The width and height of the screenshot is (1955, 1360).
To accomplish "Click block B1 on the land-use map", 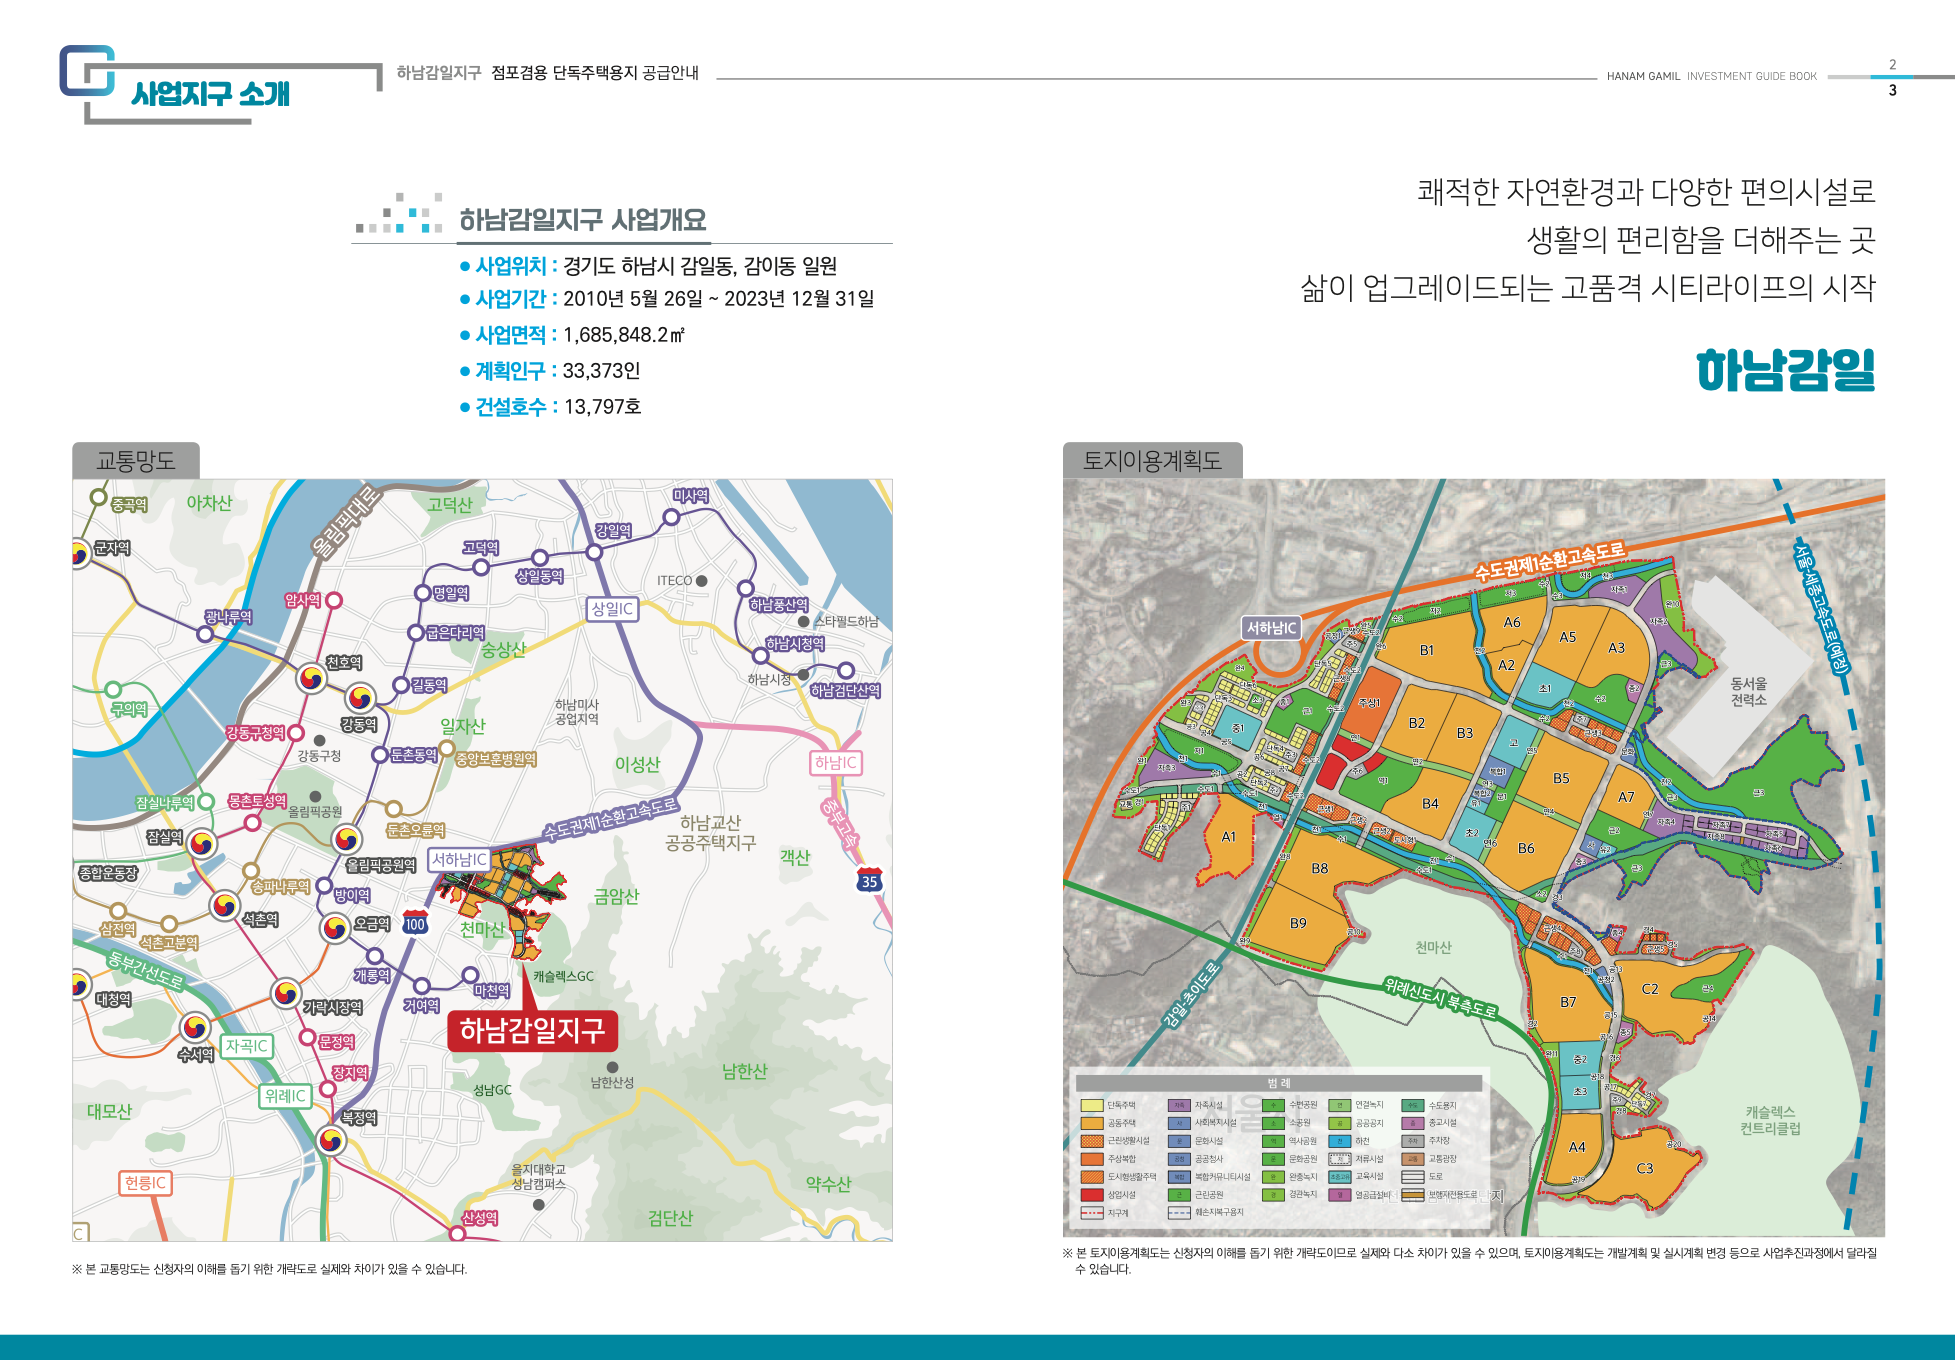I will [x=1427, y=650].
